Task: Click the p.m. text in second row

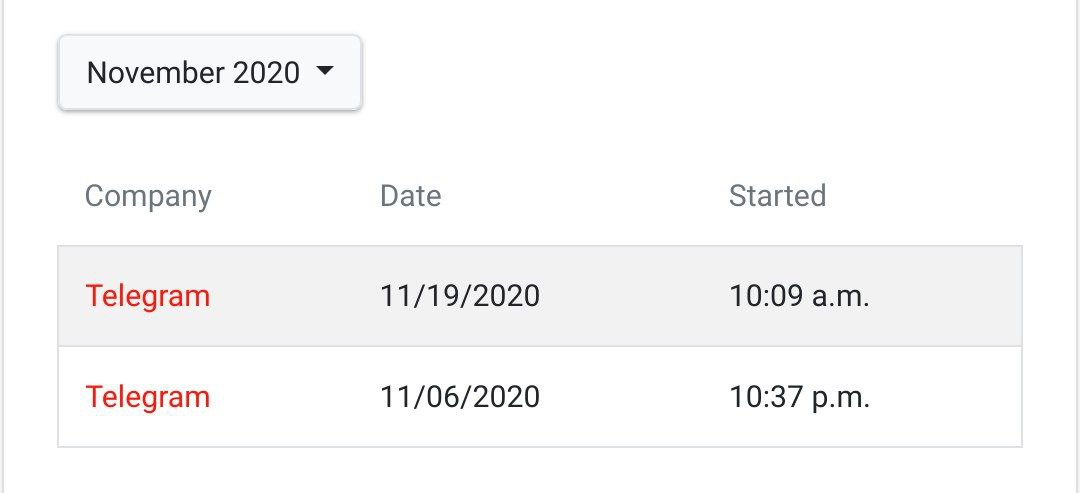Action: click(841, 399)
